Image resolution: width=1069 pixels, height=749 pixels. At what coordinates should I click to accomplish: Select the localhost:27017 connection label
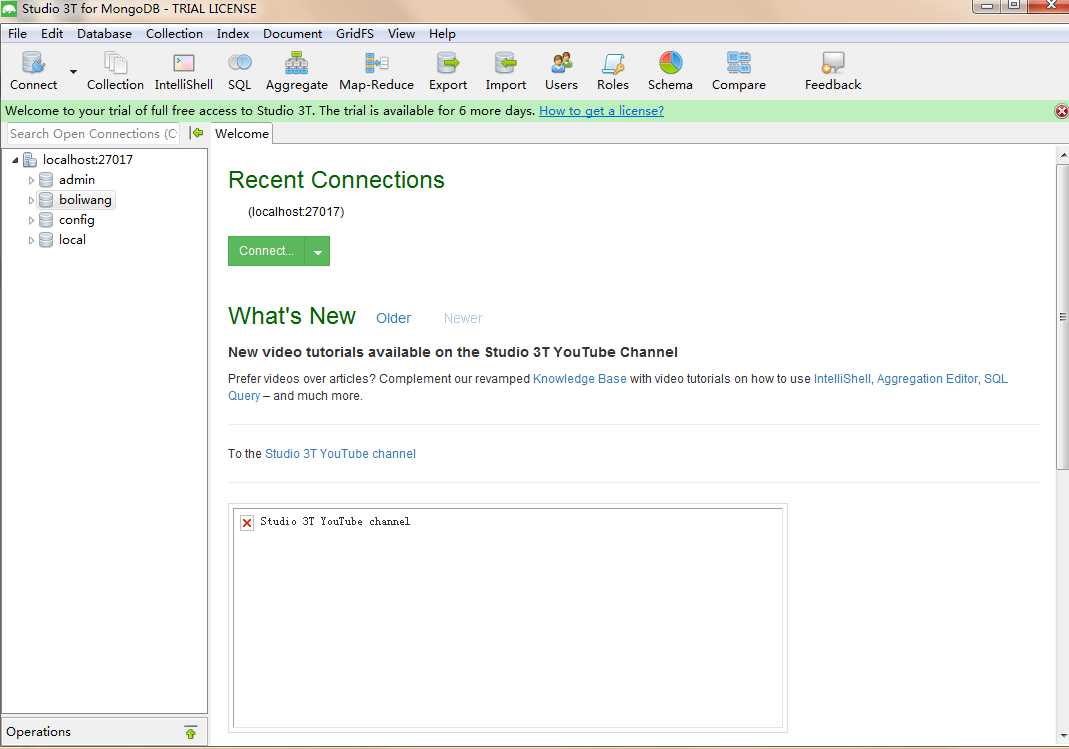(88, 160)
